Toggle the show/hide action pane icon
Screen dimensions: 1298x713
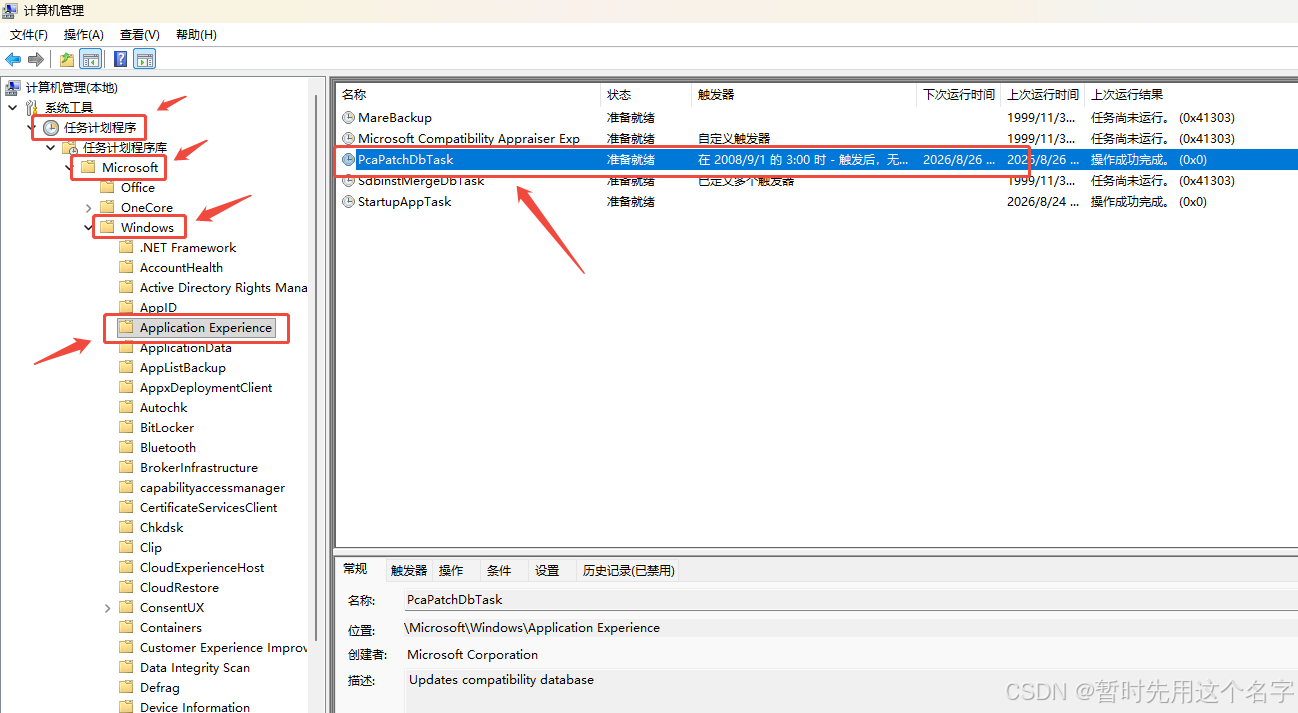click(144, 59)
